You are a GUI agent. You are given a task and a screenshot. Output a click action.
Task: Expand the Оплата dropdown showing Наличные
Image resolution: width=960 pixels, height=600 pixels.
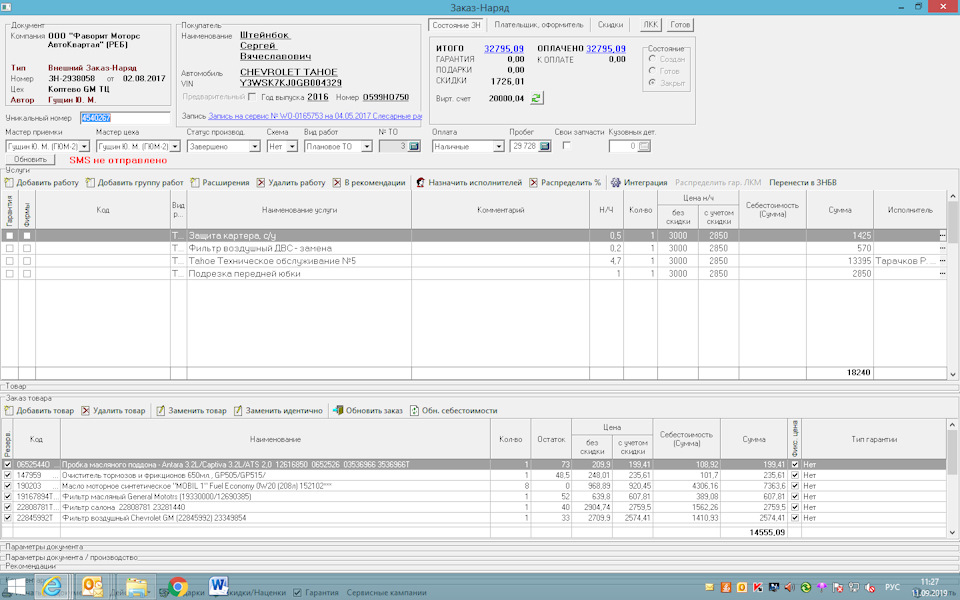click(499, 146)
